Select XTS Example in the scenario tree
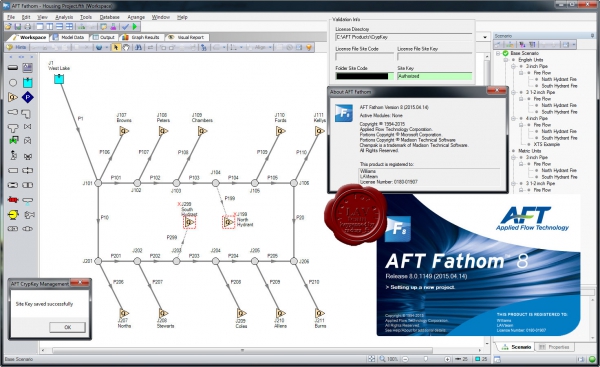 click(x=546, y=144)
